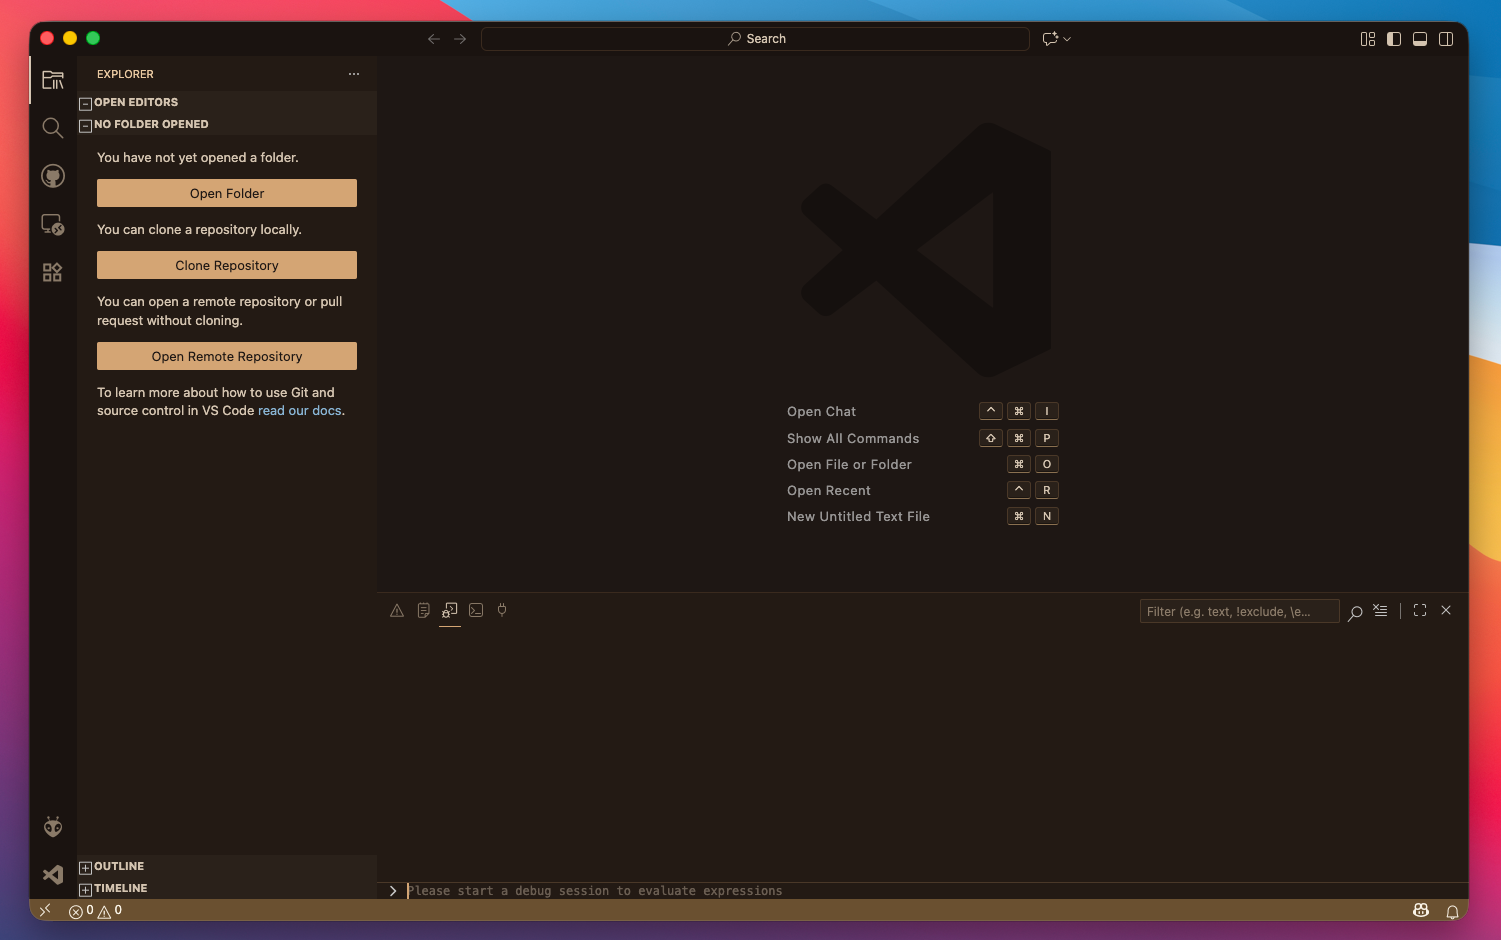Click the remote connection indicator in status bar
Image resolution: width=1501 pixels, height=940 pixels.
[45, 910]
